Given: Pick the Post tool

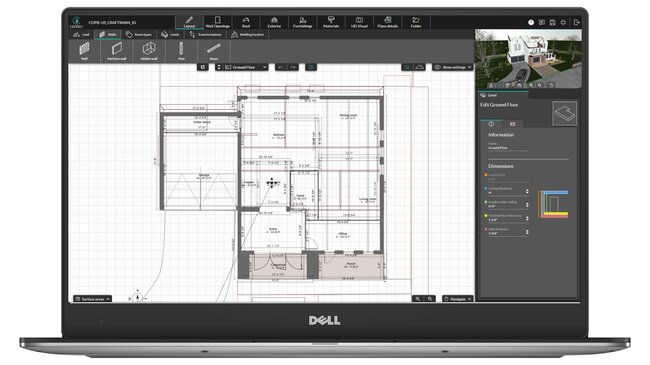Looking at the screenshot, I should [x=181, y=51].
